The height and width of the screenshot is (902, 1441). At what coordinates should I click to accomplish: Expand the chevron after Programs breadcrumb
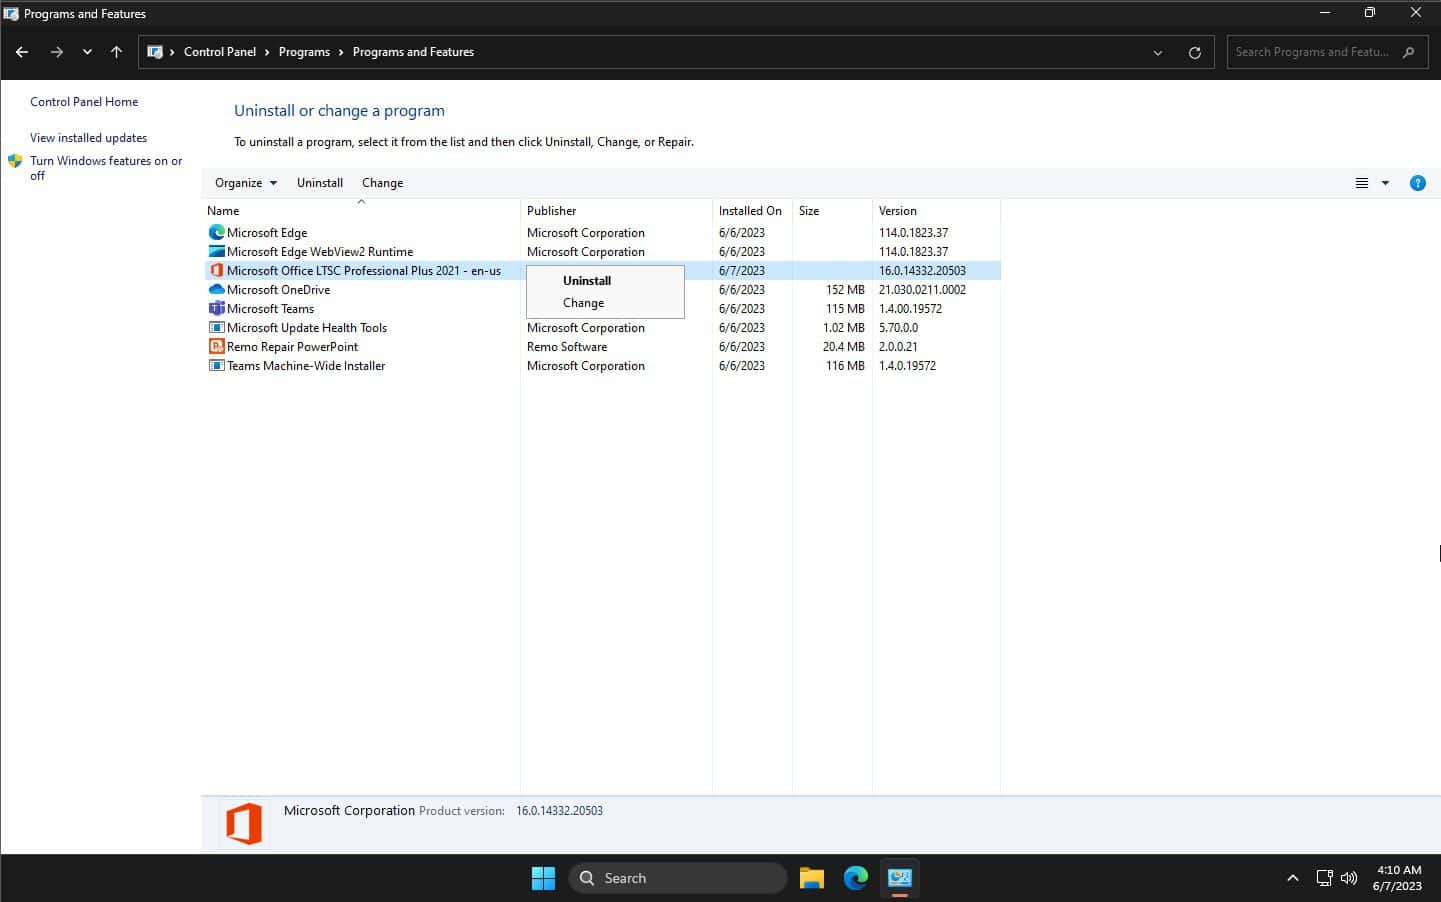coord(341,52)
